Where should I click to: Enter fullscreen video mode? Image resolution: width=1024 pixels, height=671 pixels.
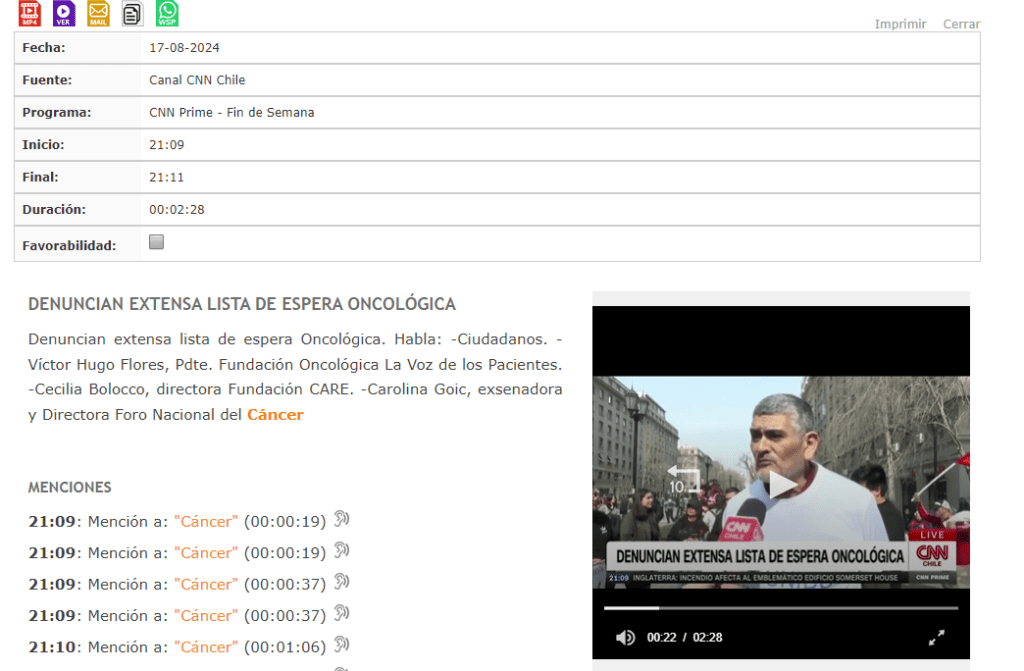(x=936, y=638)
